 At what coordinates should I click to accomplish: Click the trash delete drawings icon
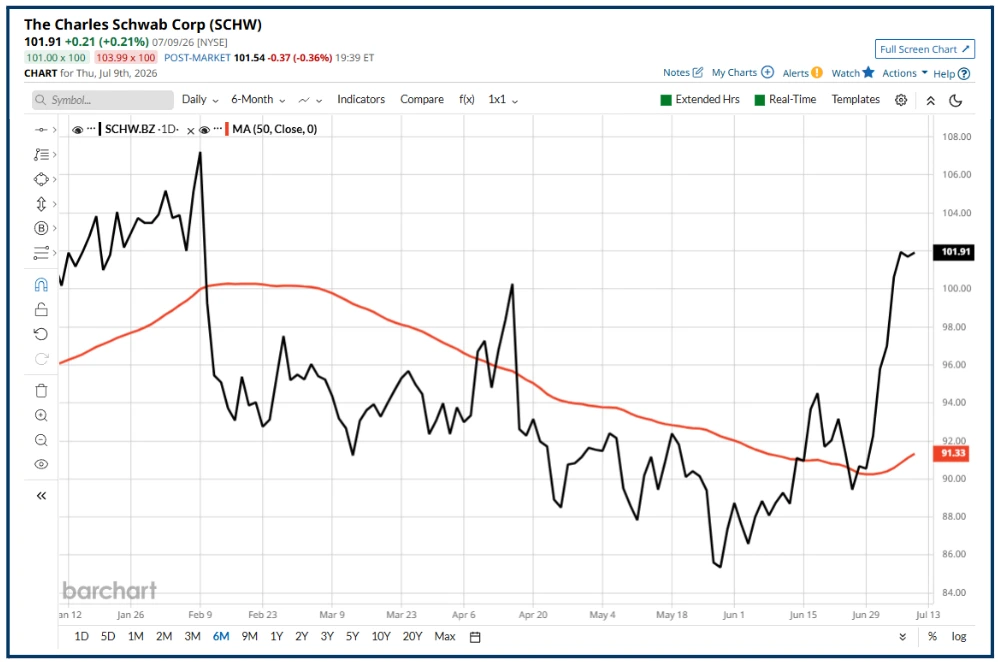pyautogui.click(x=41, y=391)
